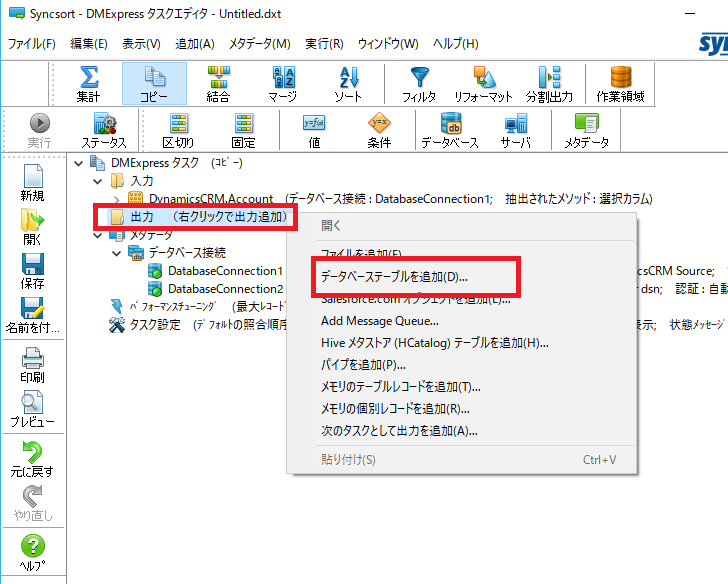Screen dimensions: 728x584
Task: Add a 区切り (delimited) record layout
Action: [178, 130]
